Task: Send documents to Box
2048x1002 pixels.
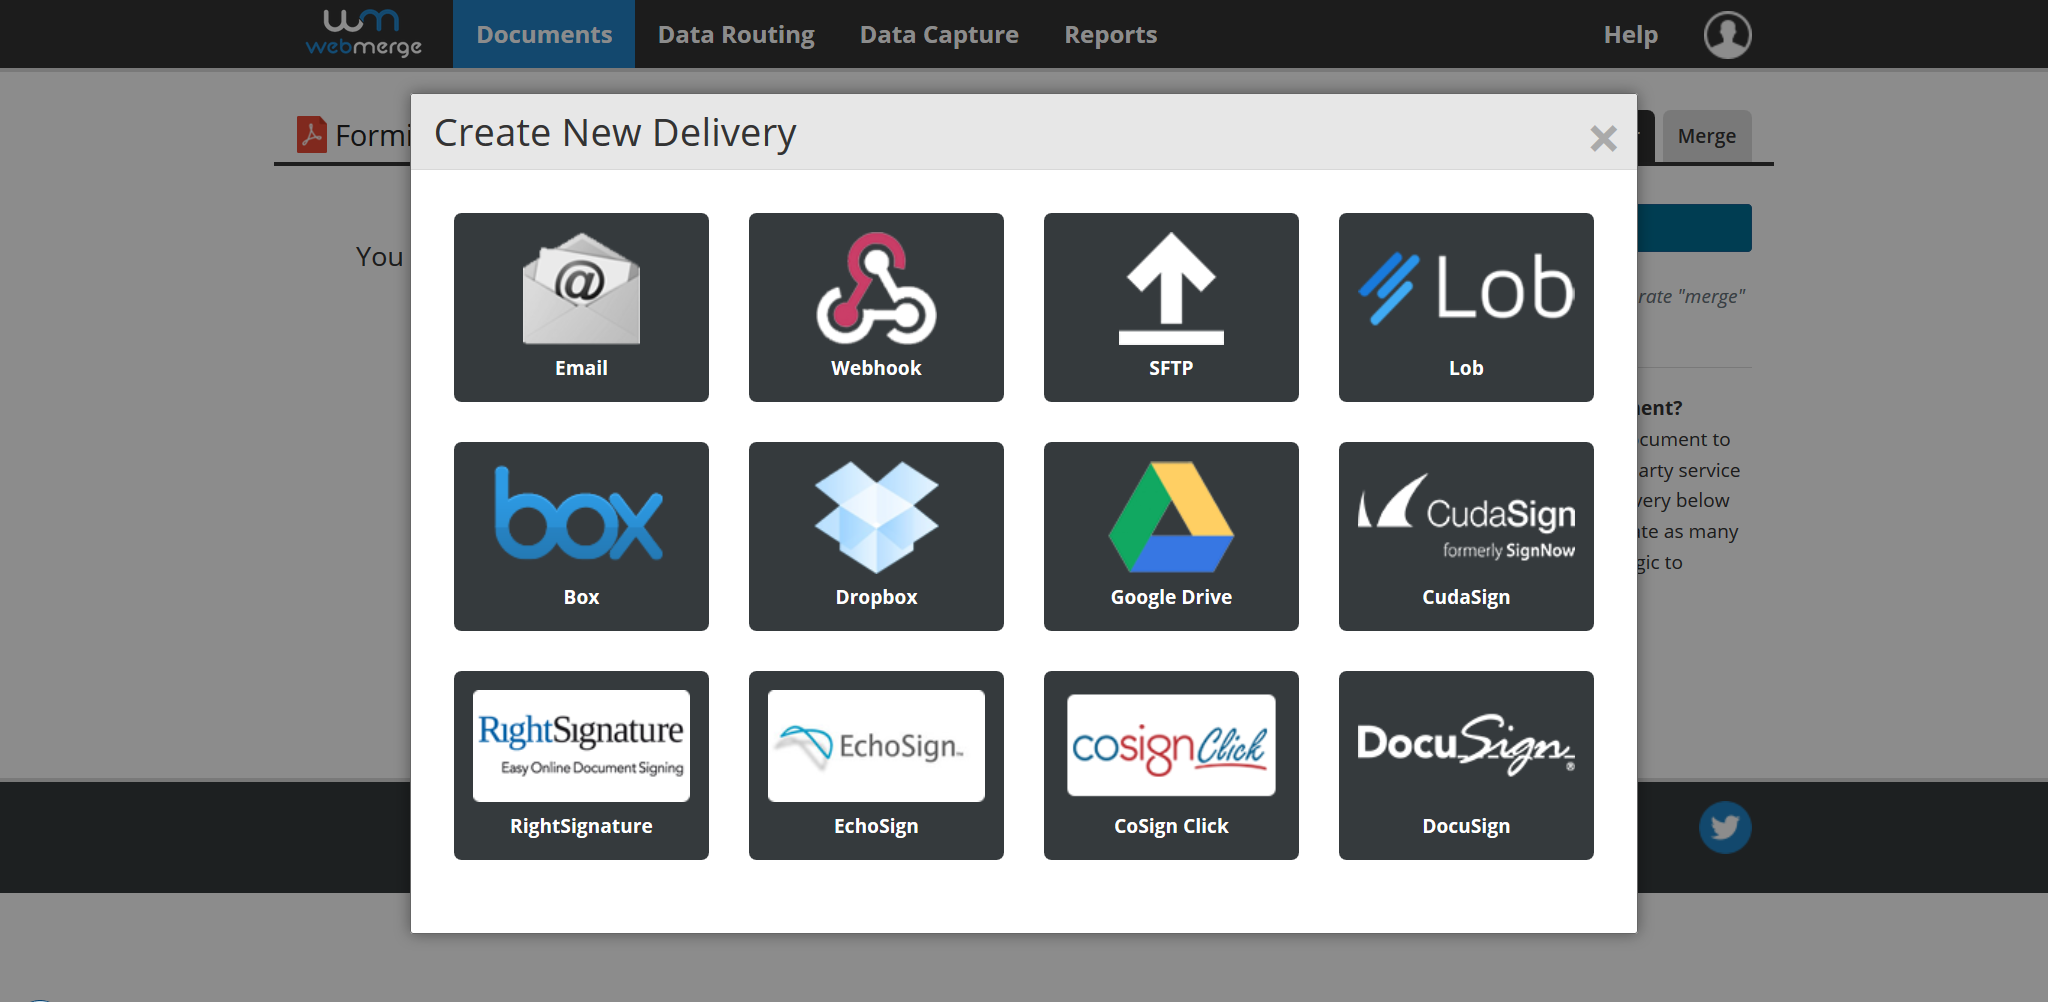Action: (x=581, y=536)
